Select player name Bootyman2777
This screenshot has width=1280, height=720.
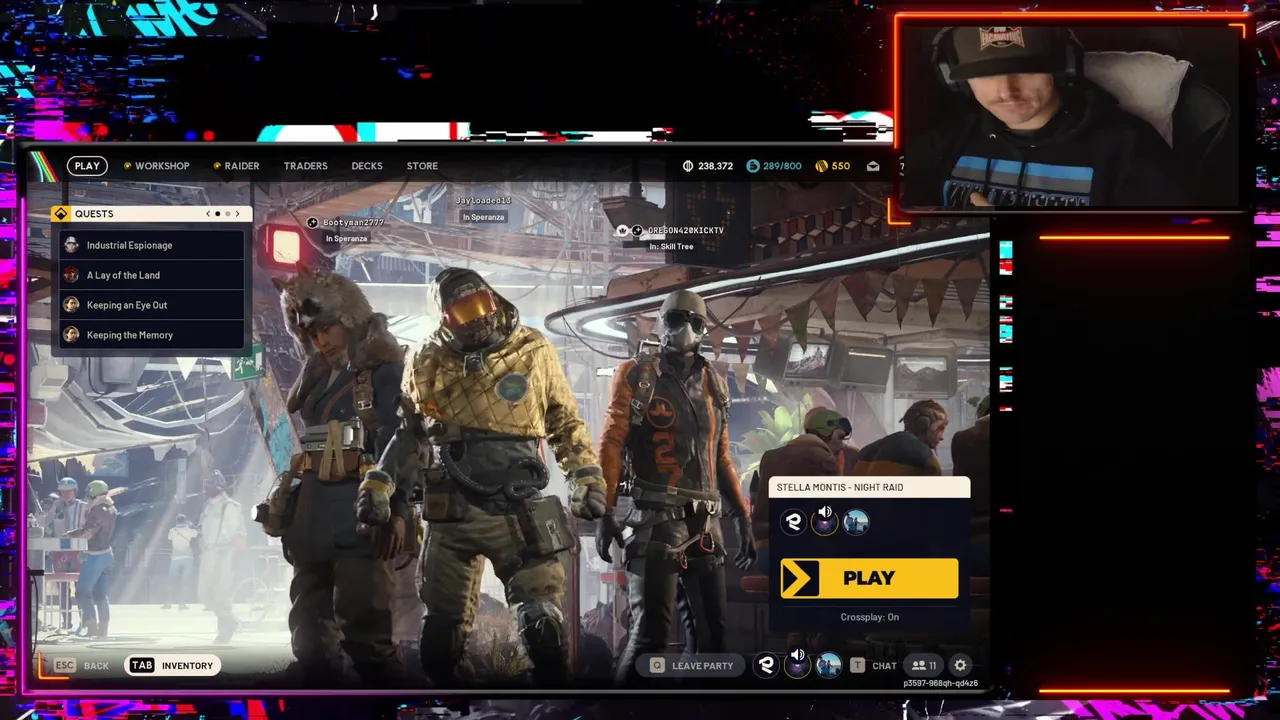(x=353, y=223)
